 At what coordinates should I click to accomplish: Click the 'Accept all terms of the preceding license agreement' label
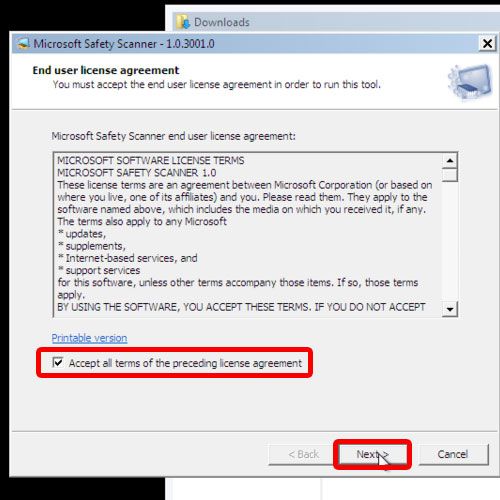point(185,363)
